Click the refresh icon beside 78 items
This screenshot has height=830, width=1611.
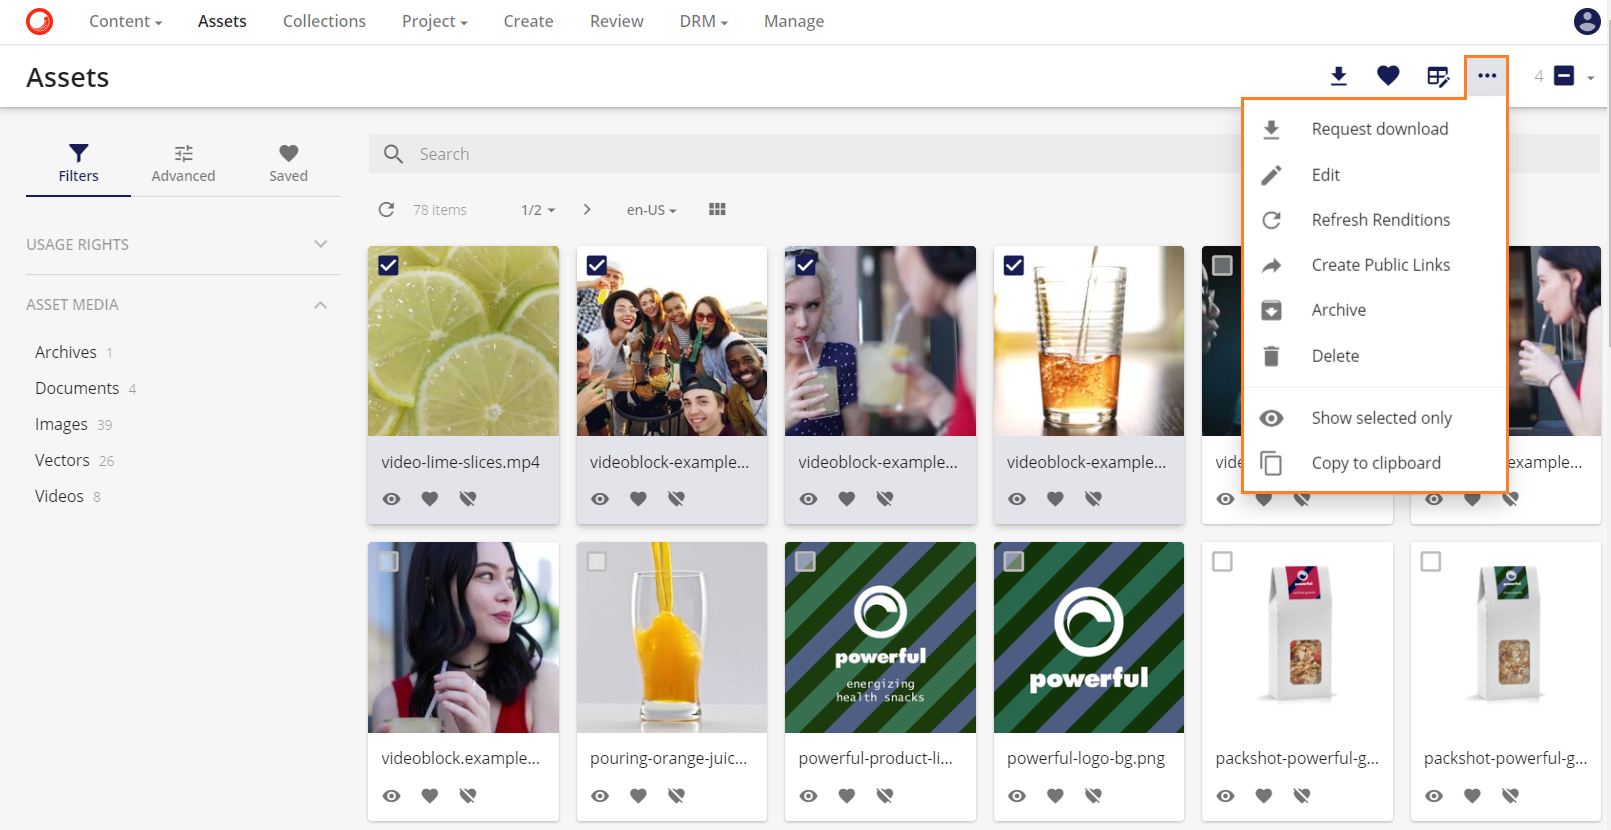pos(386,210)
